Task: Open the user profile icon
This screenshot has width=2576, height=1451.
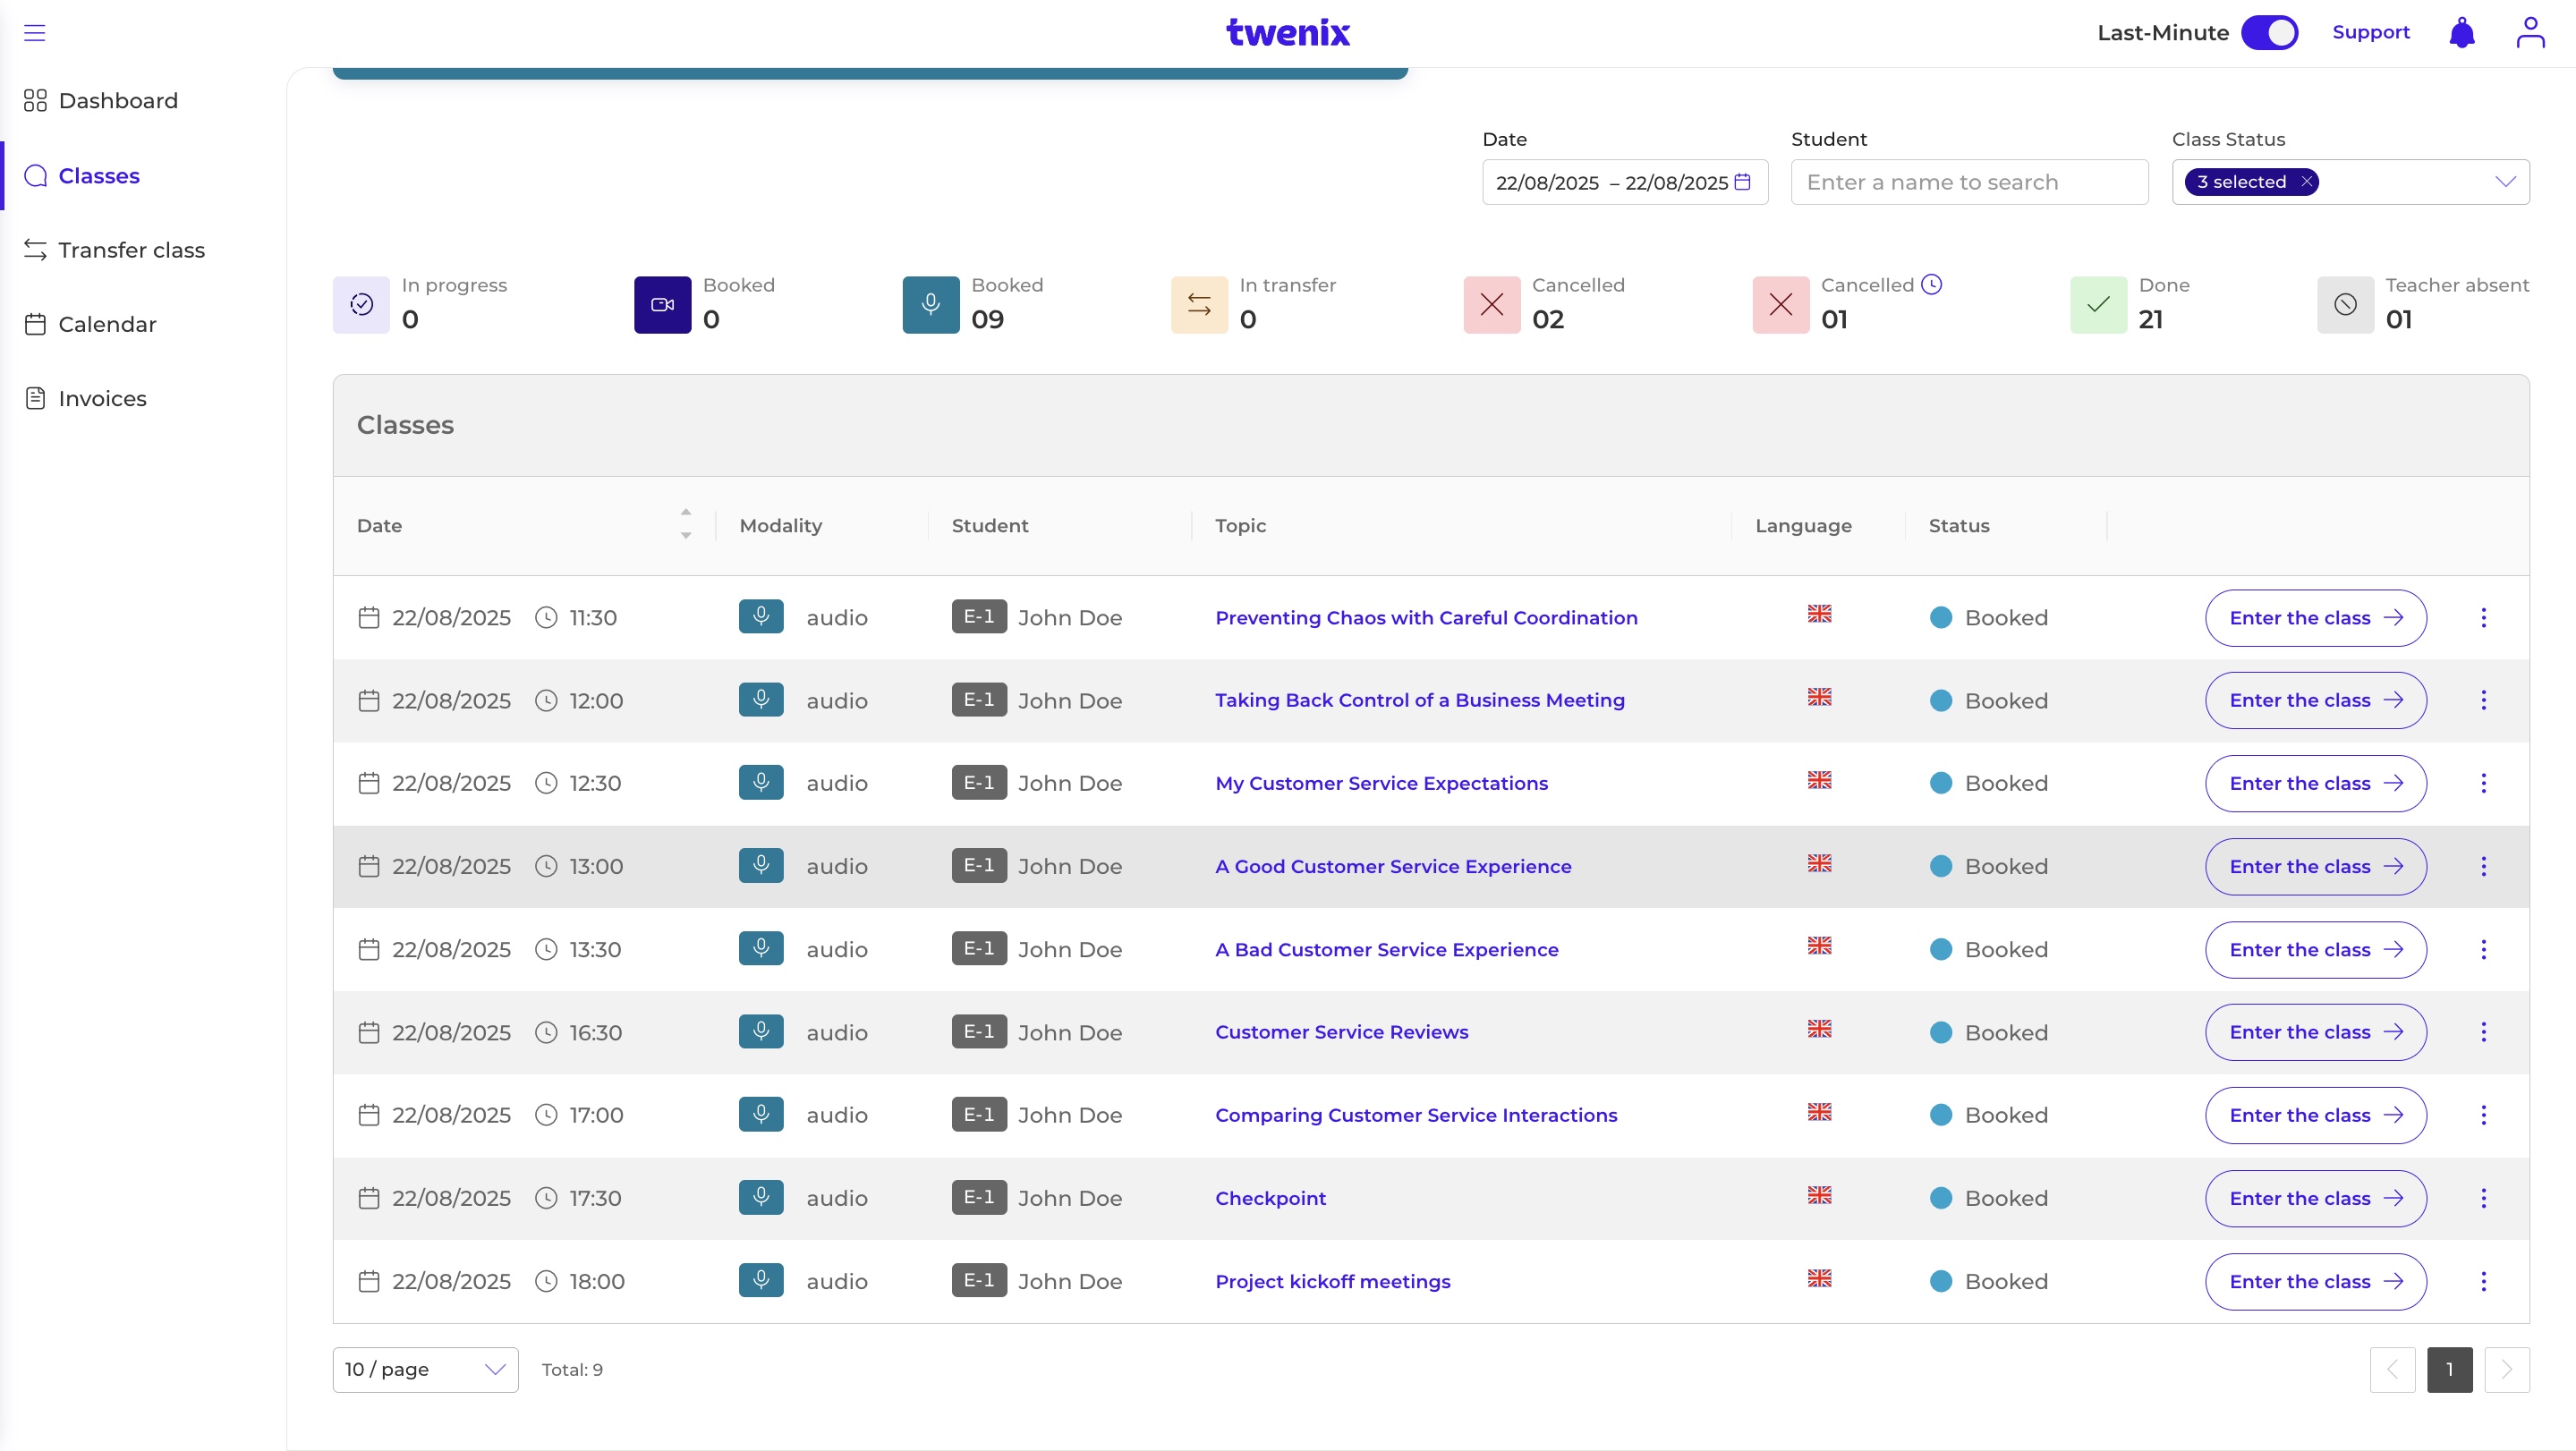Action: 2530,33
